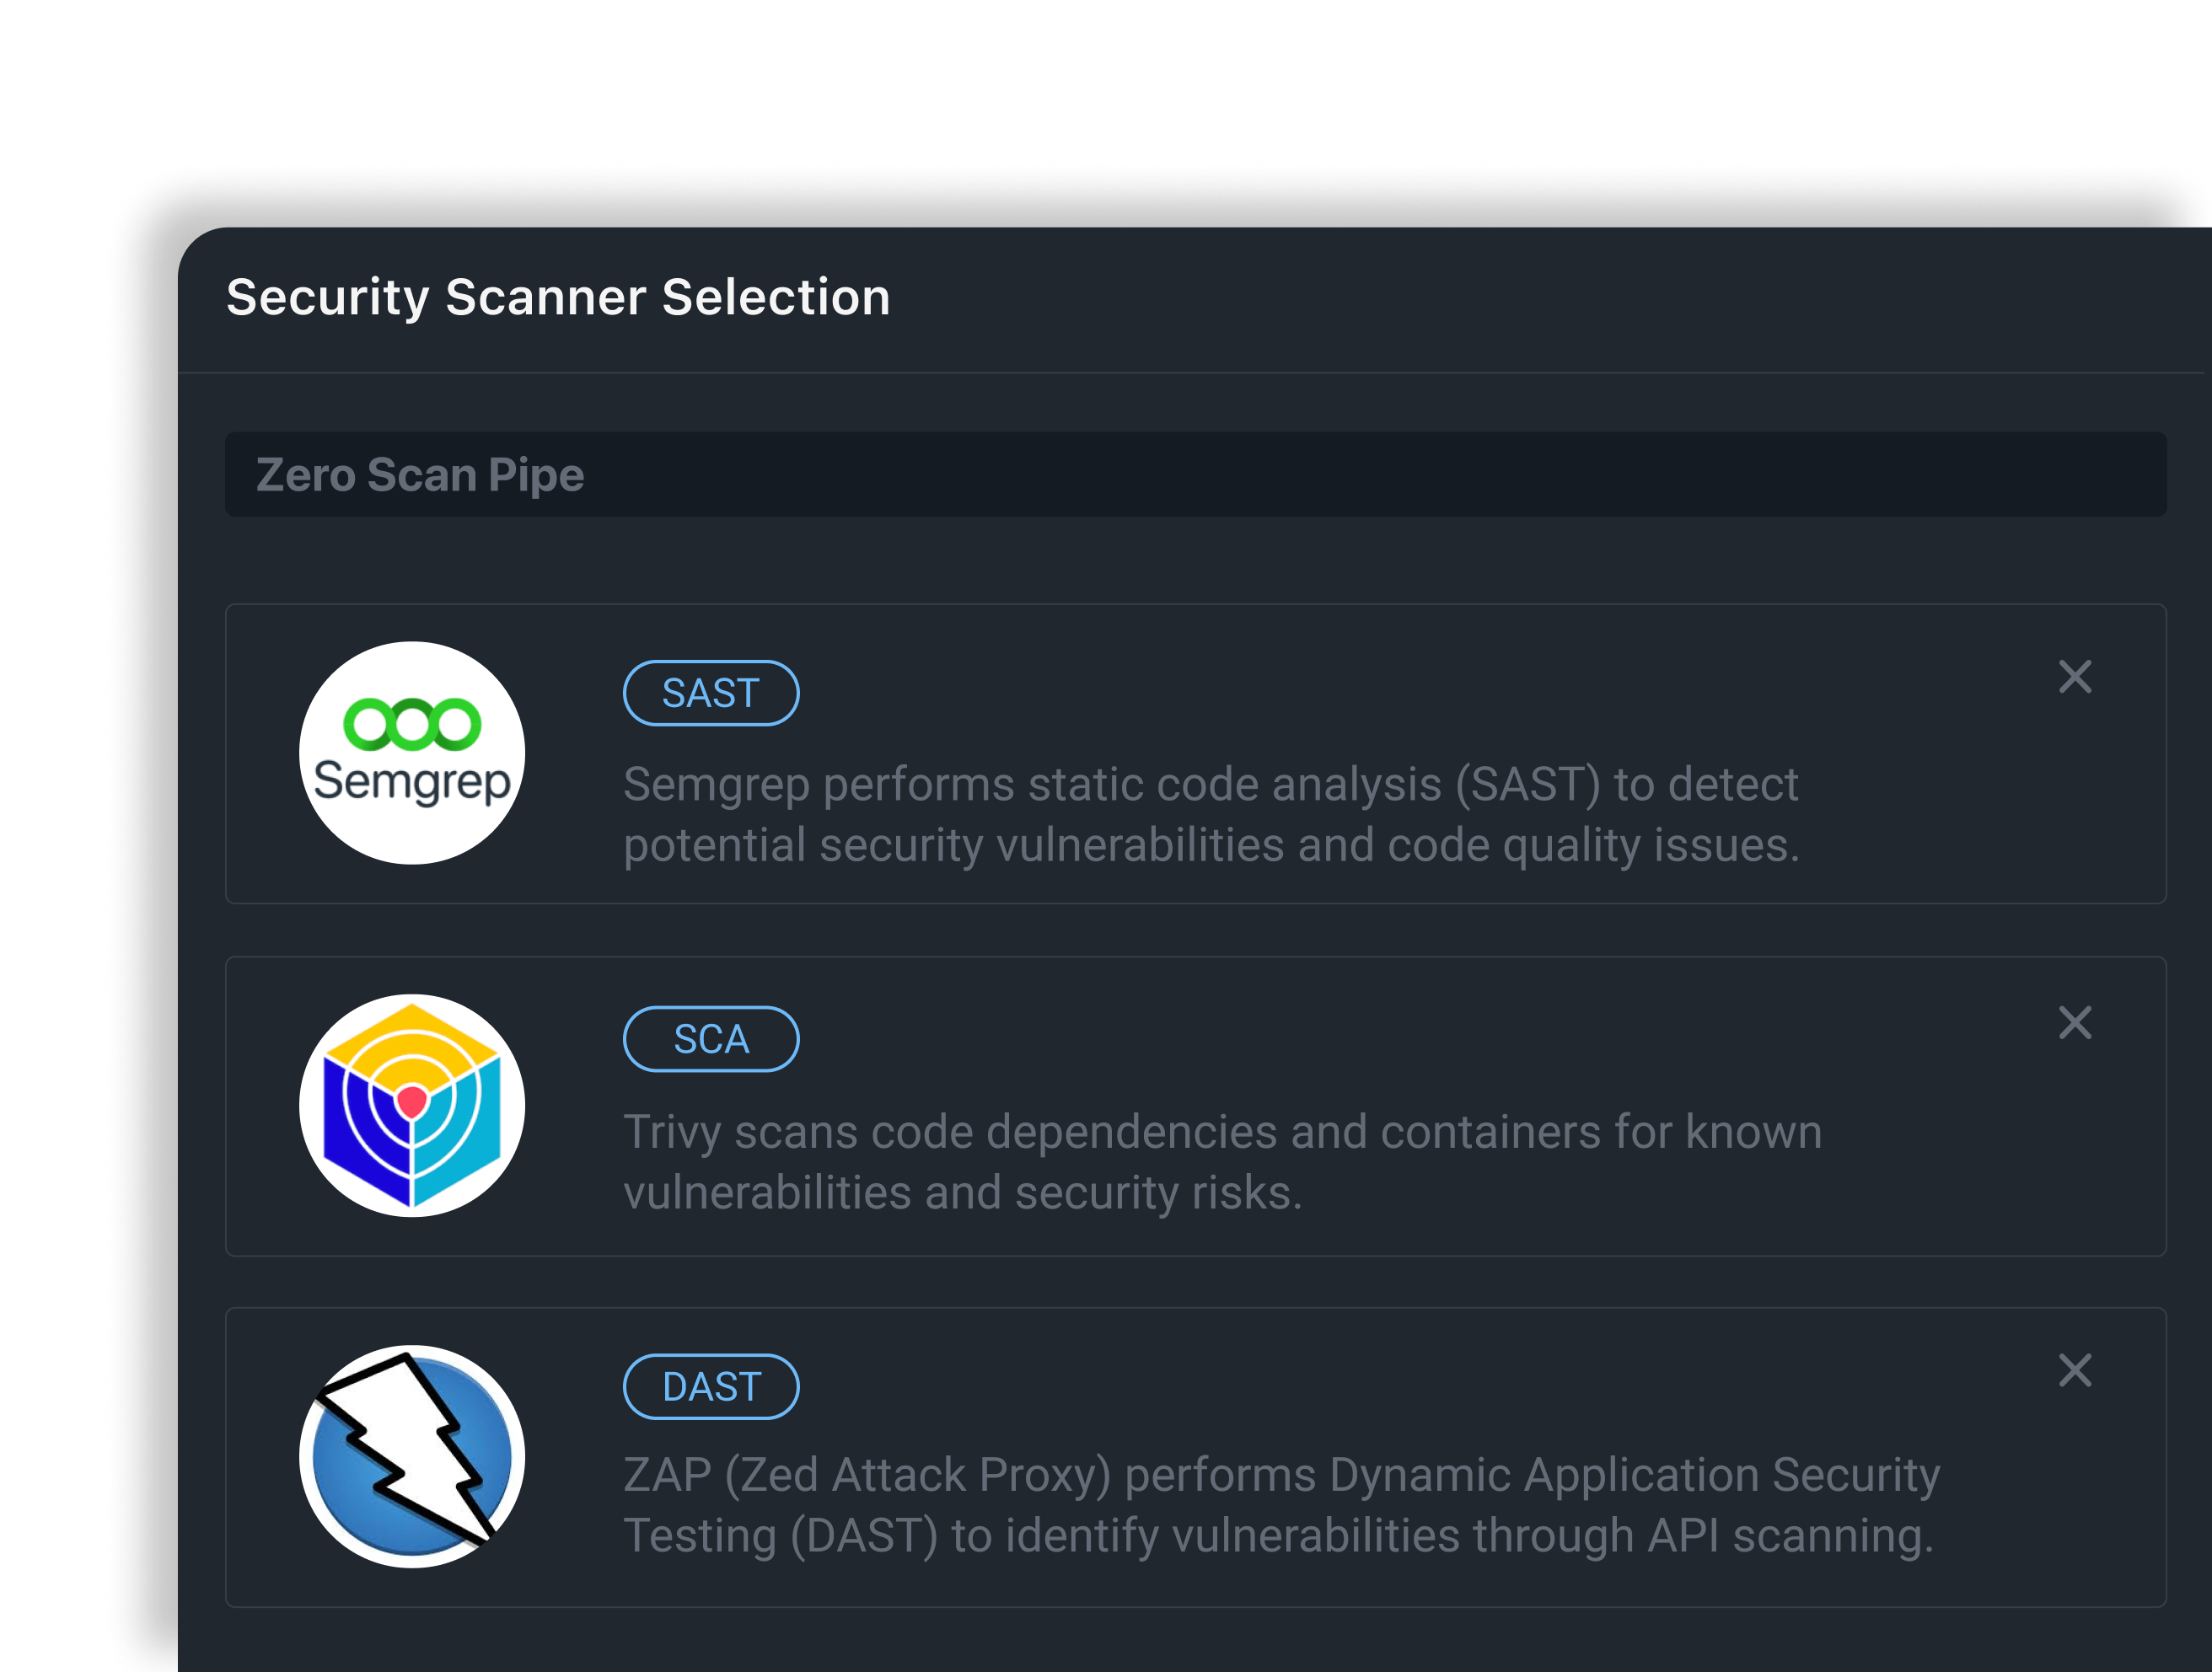Click the DAST category tag
This screenshot has height=1672, width=2212.
point(710,1387)
